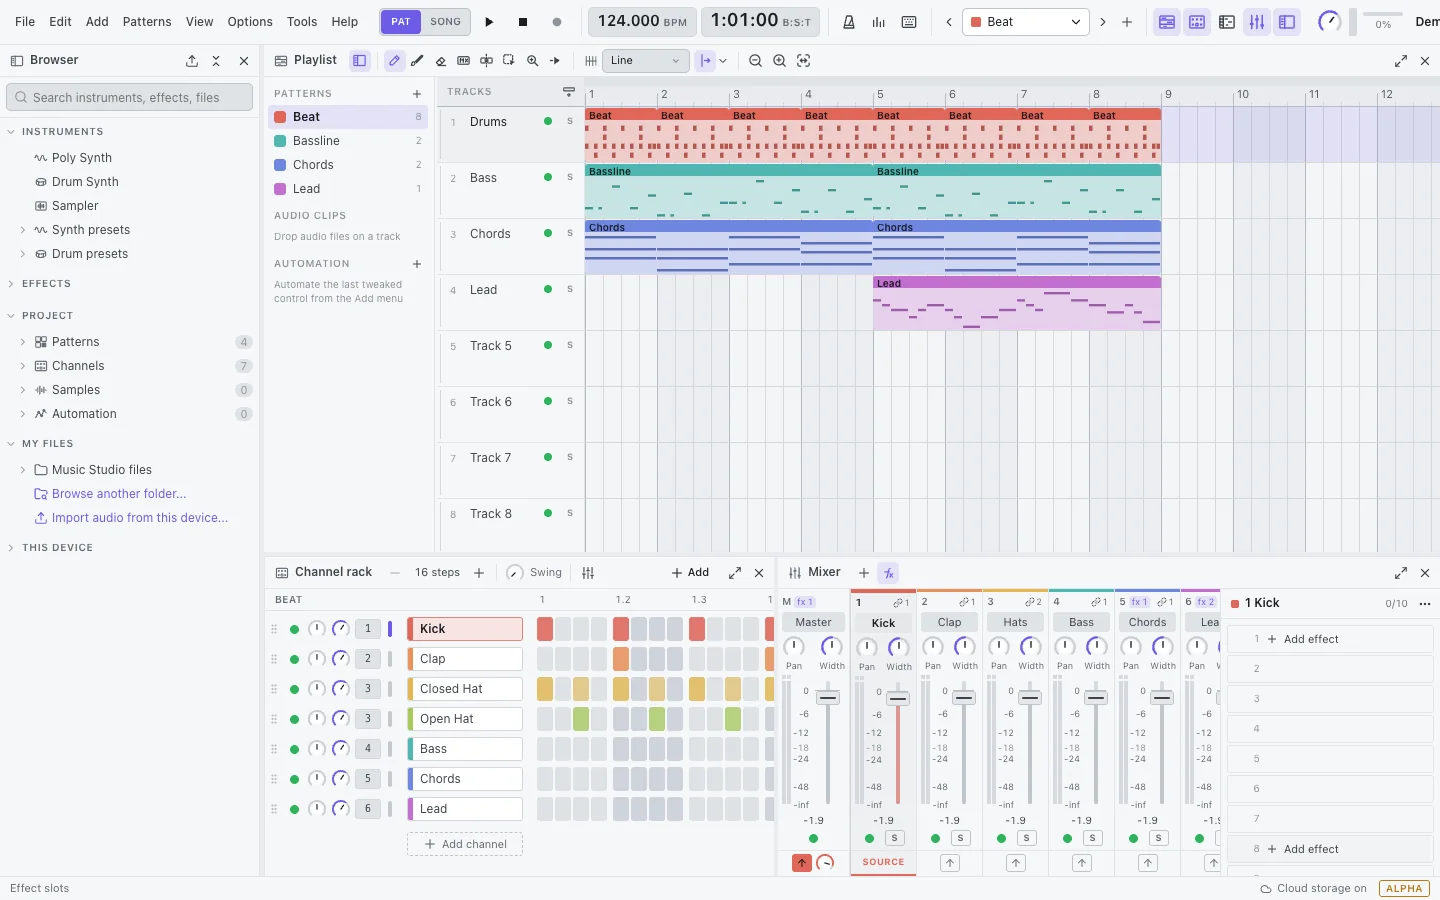Open the 1 Kick effects options menu
This screenshot has width=1440, height=900.
point(1425,604)
